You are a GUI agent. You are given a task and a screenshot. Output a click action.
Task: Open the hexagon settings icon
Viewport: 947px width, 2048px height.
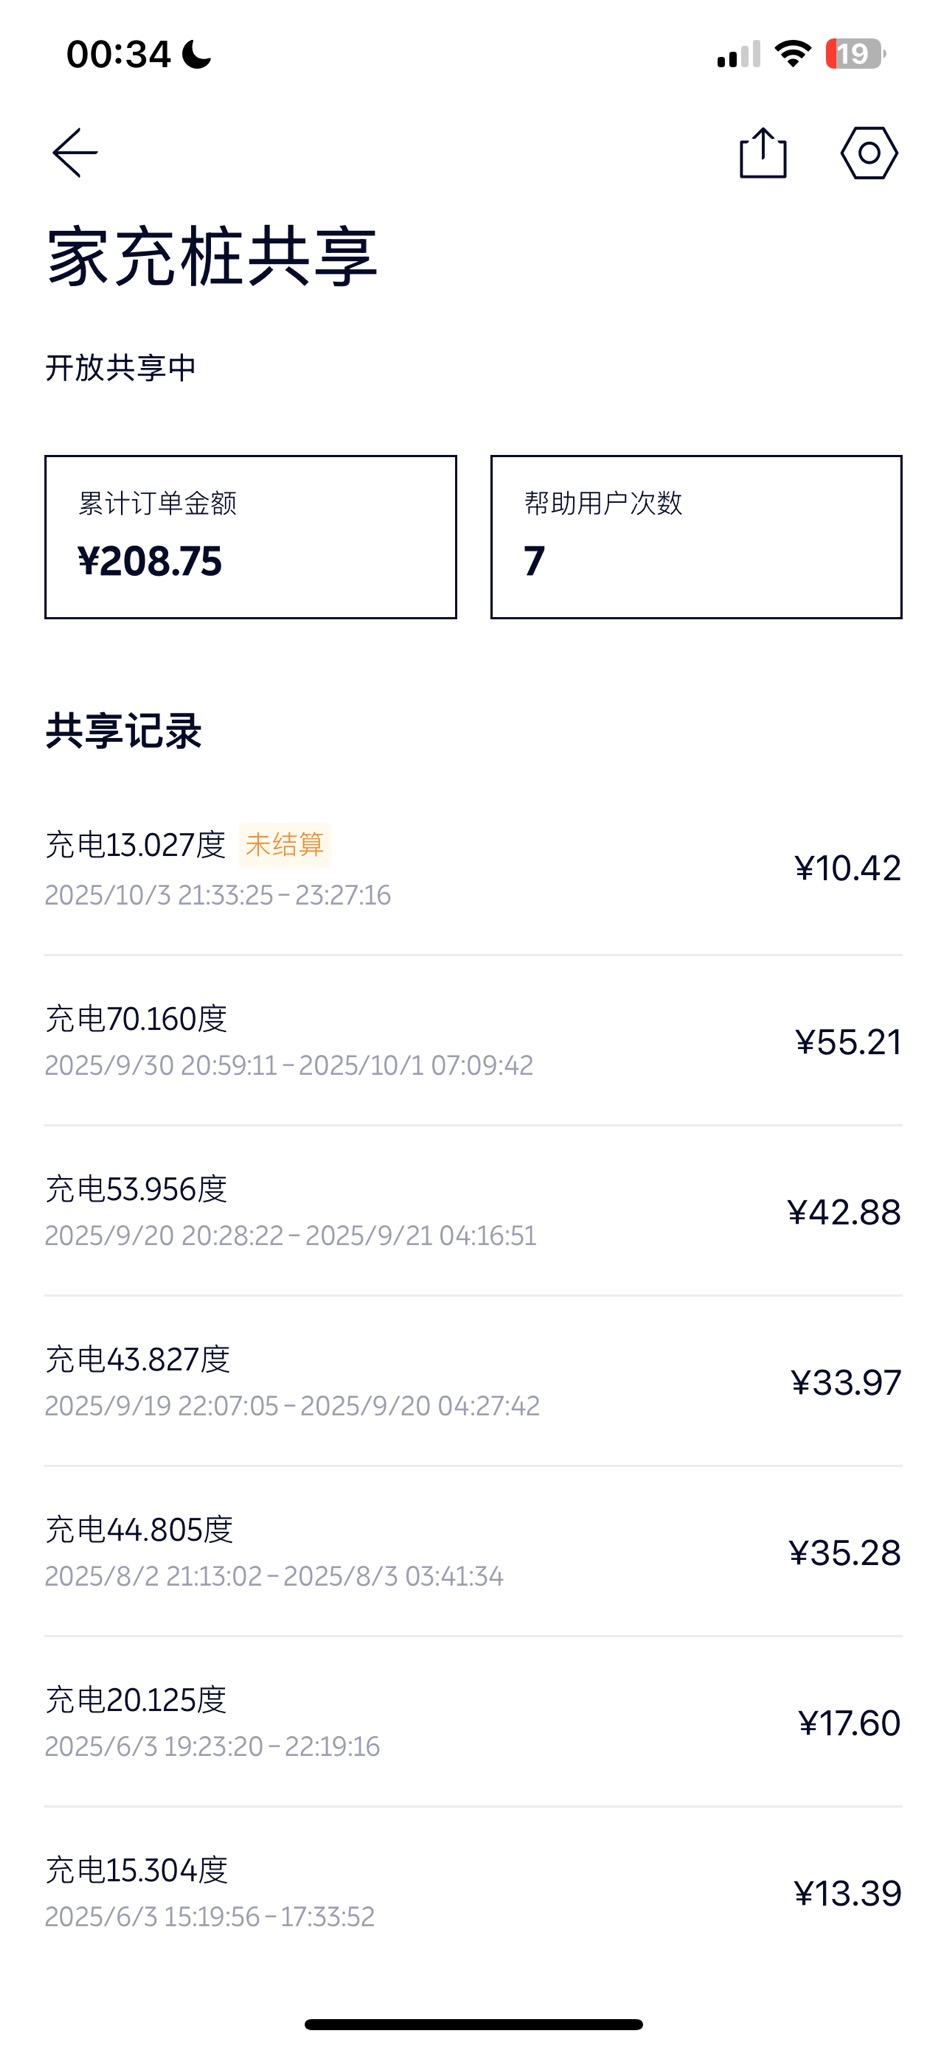869,153
